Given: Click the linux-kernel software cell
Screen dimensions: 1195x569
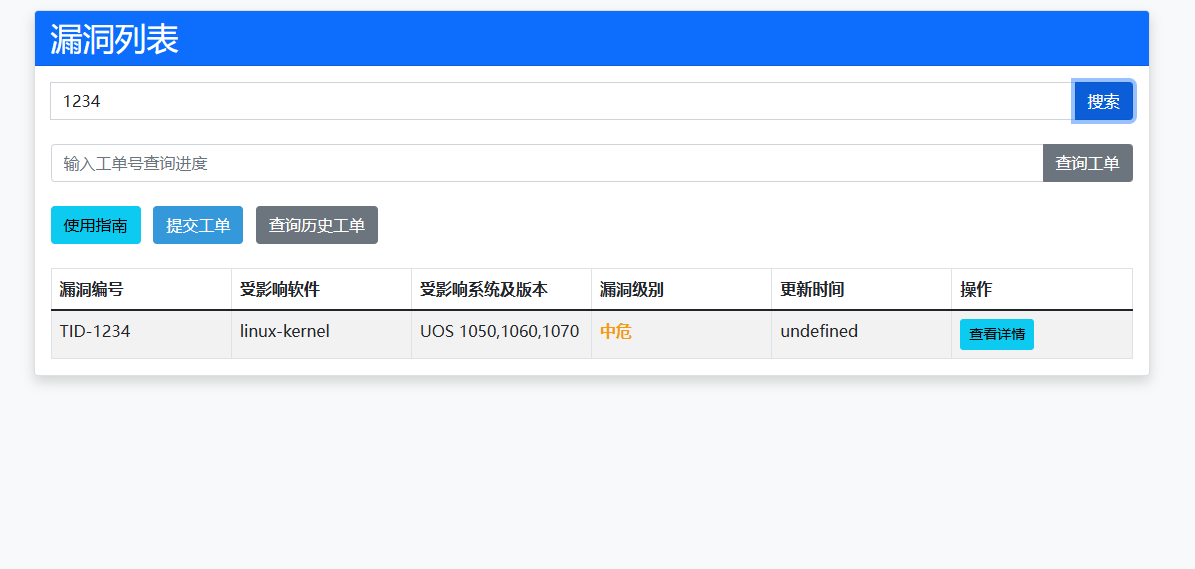Looking at the screenshot, I should click(285, 331).
